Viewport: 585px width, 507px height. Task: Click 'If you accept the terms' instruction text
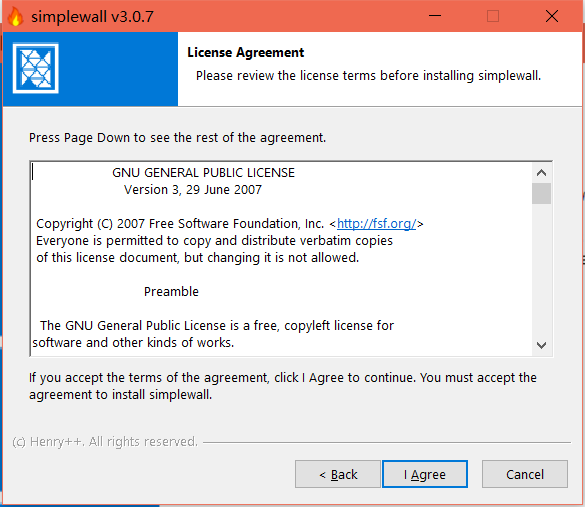click(283, 386)
